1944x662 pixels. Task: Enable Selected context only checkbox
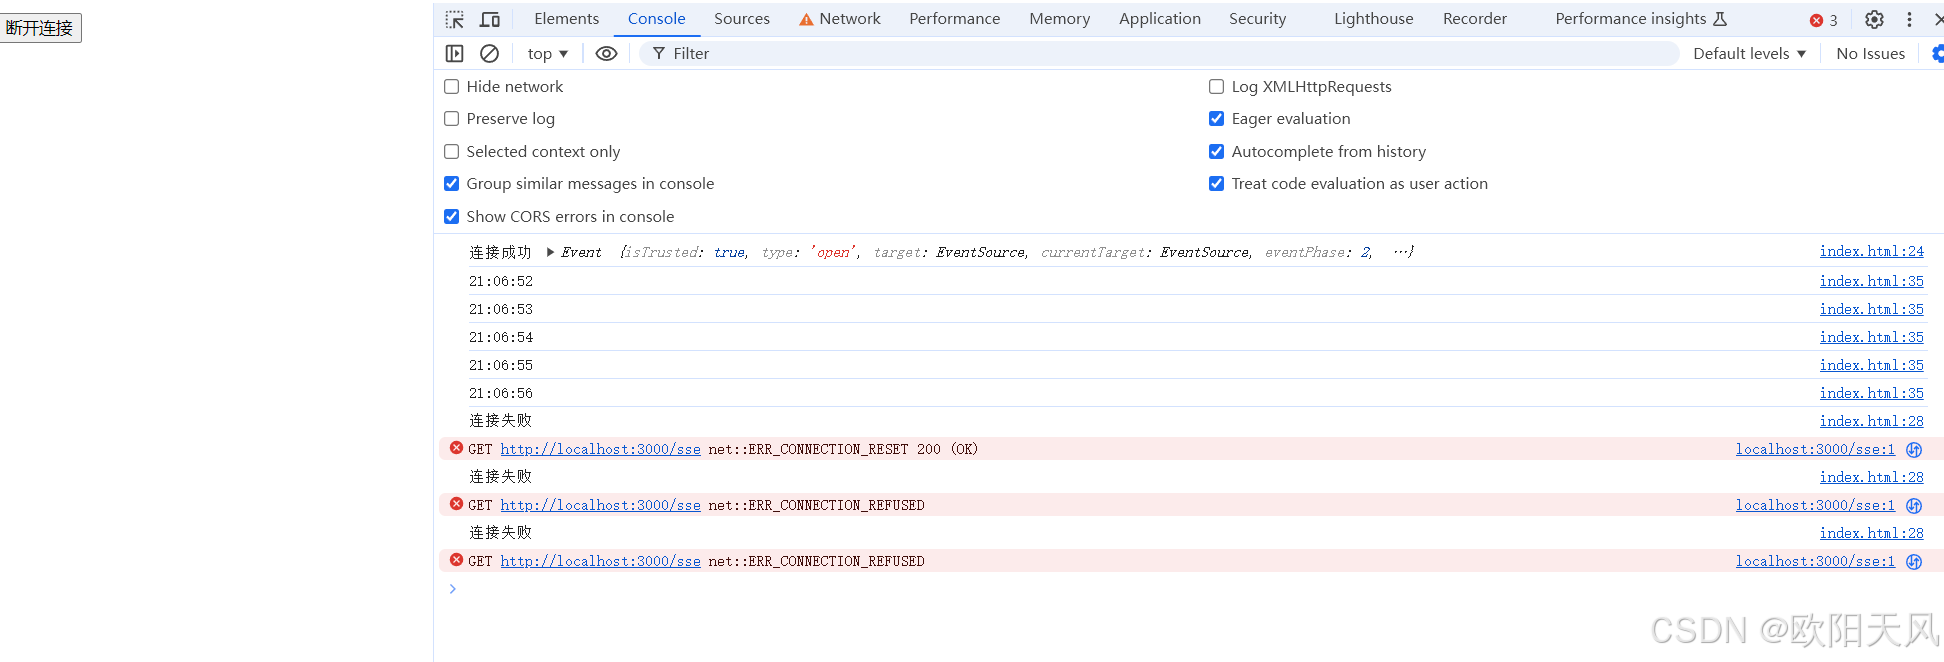pyautogui.click(x=452, y=152)
